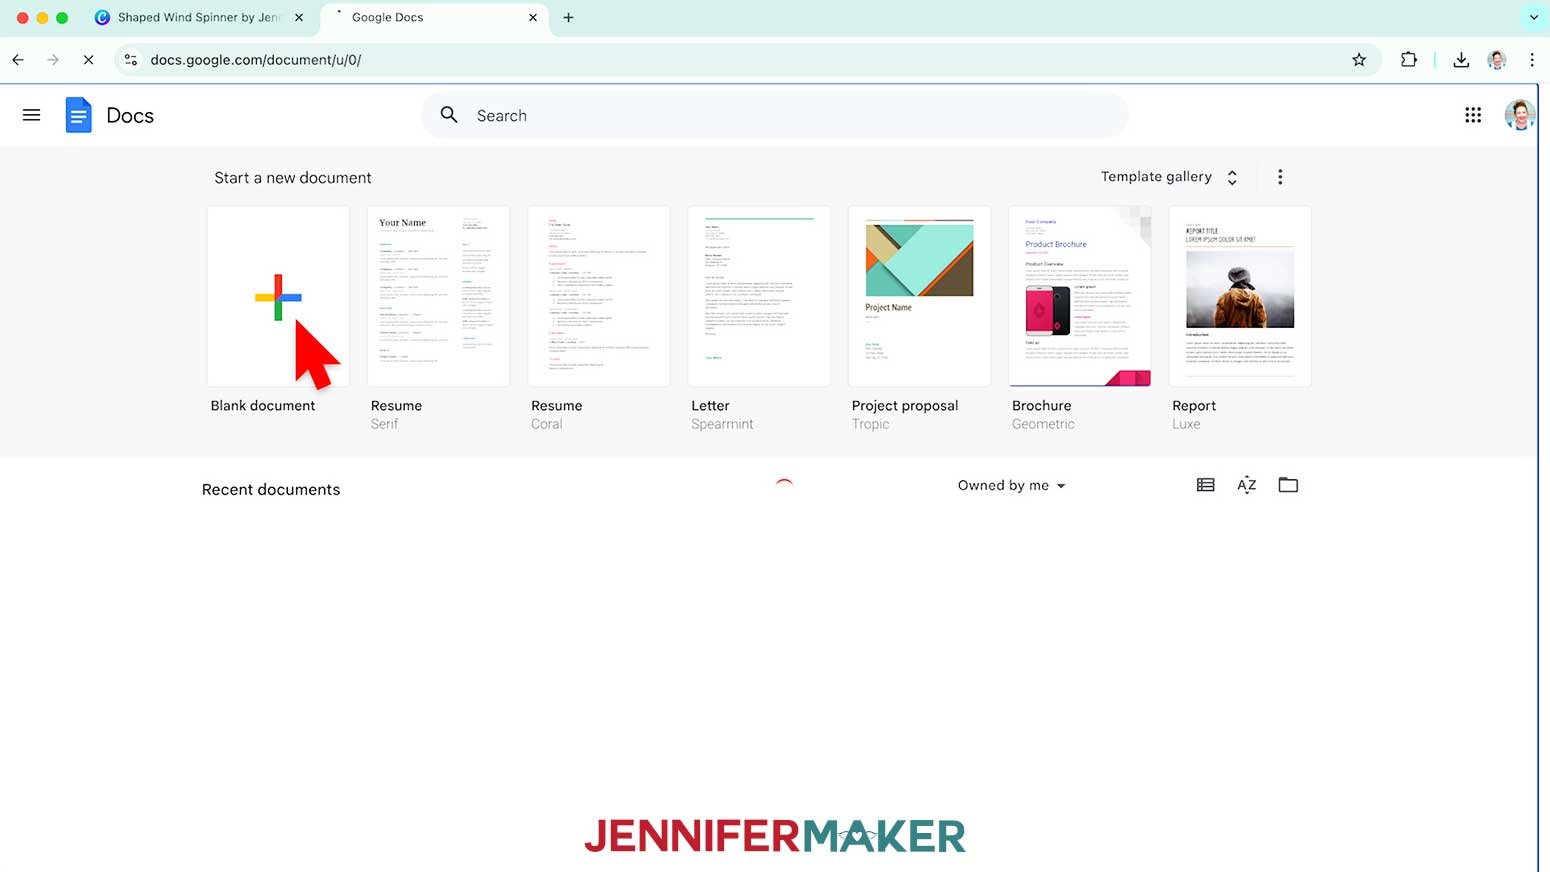Go back in browser
The image size is (1550, 872).
(x=18, y=60)
